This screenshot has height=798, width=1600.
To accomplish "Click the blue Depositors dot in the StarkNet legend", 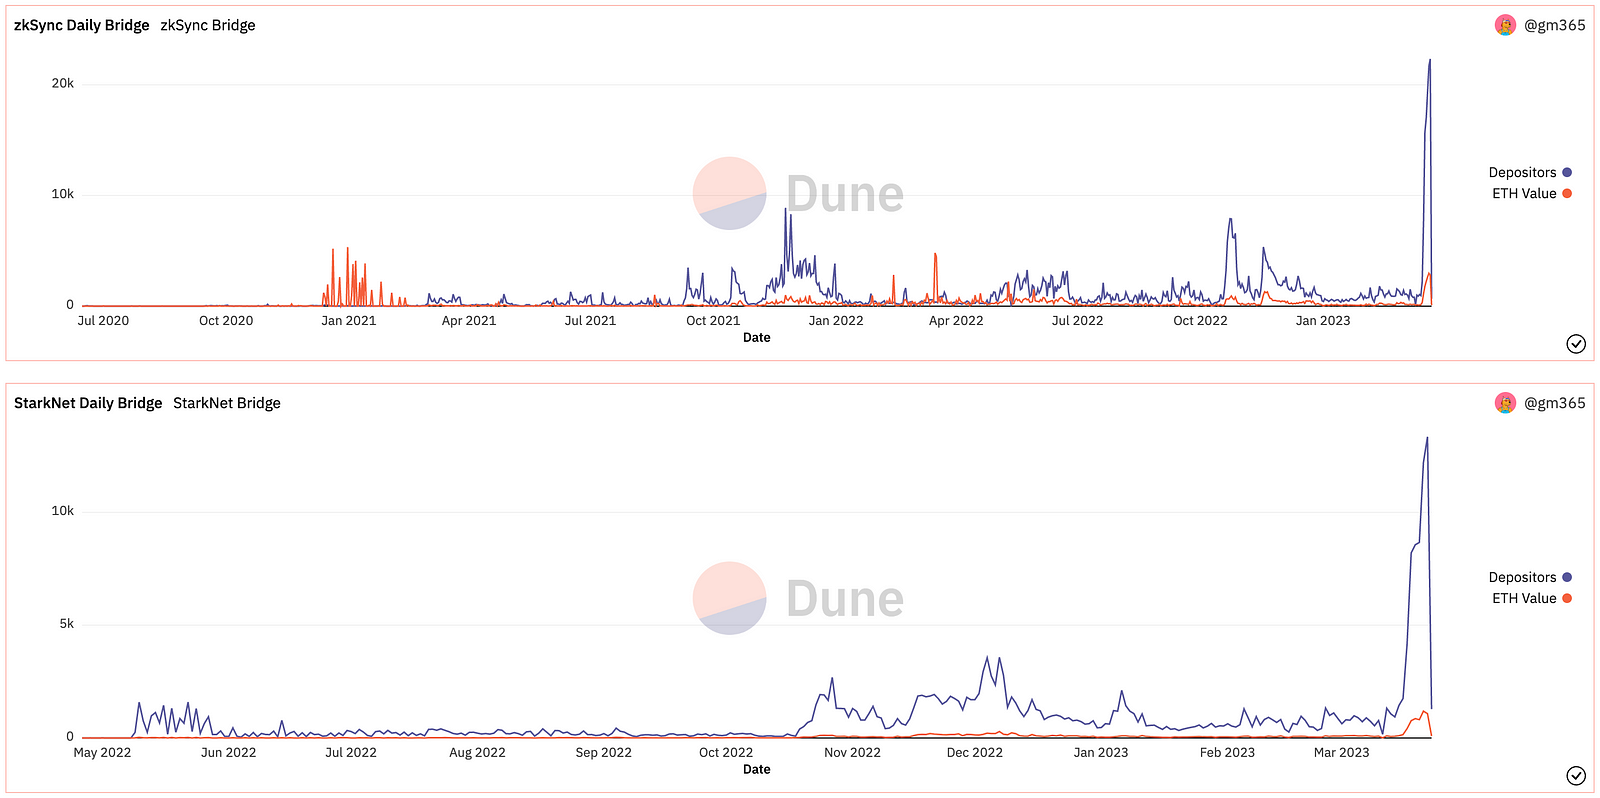I will (x=1567, y=577).
